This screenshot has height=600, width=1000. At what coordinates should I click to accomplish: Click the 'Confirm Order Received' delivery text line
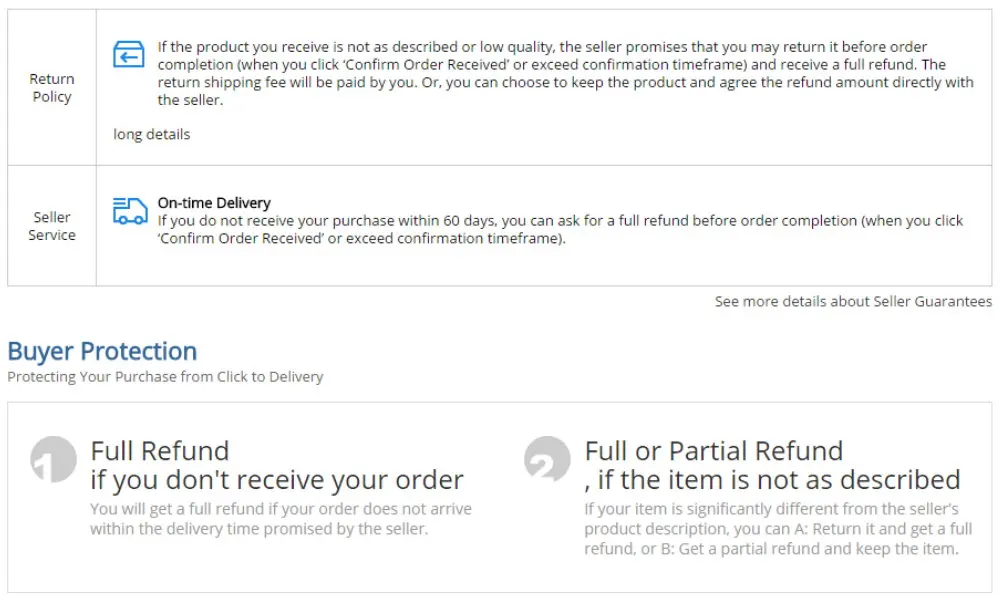point(362,238)
